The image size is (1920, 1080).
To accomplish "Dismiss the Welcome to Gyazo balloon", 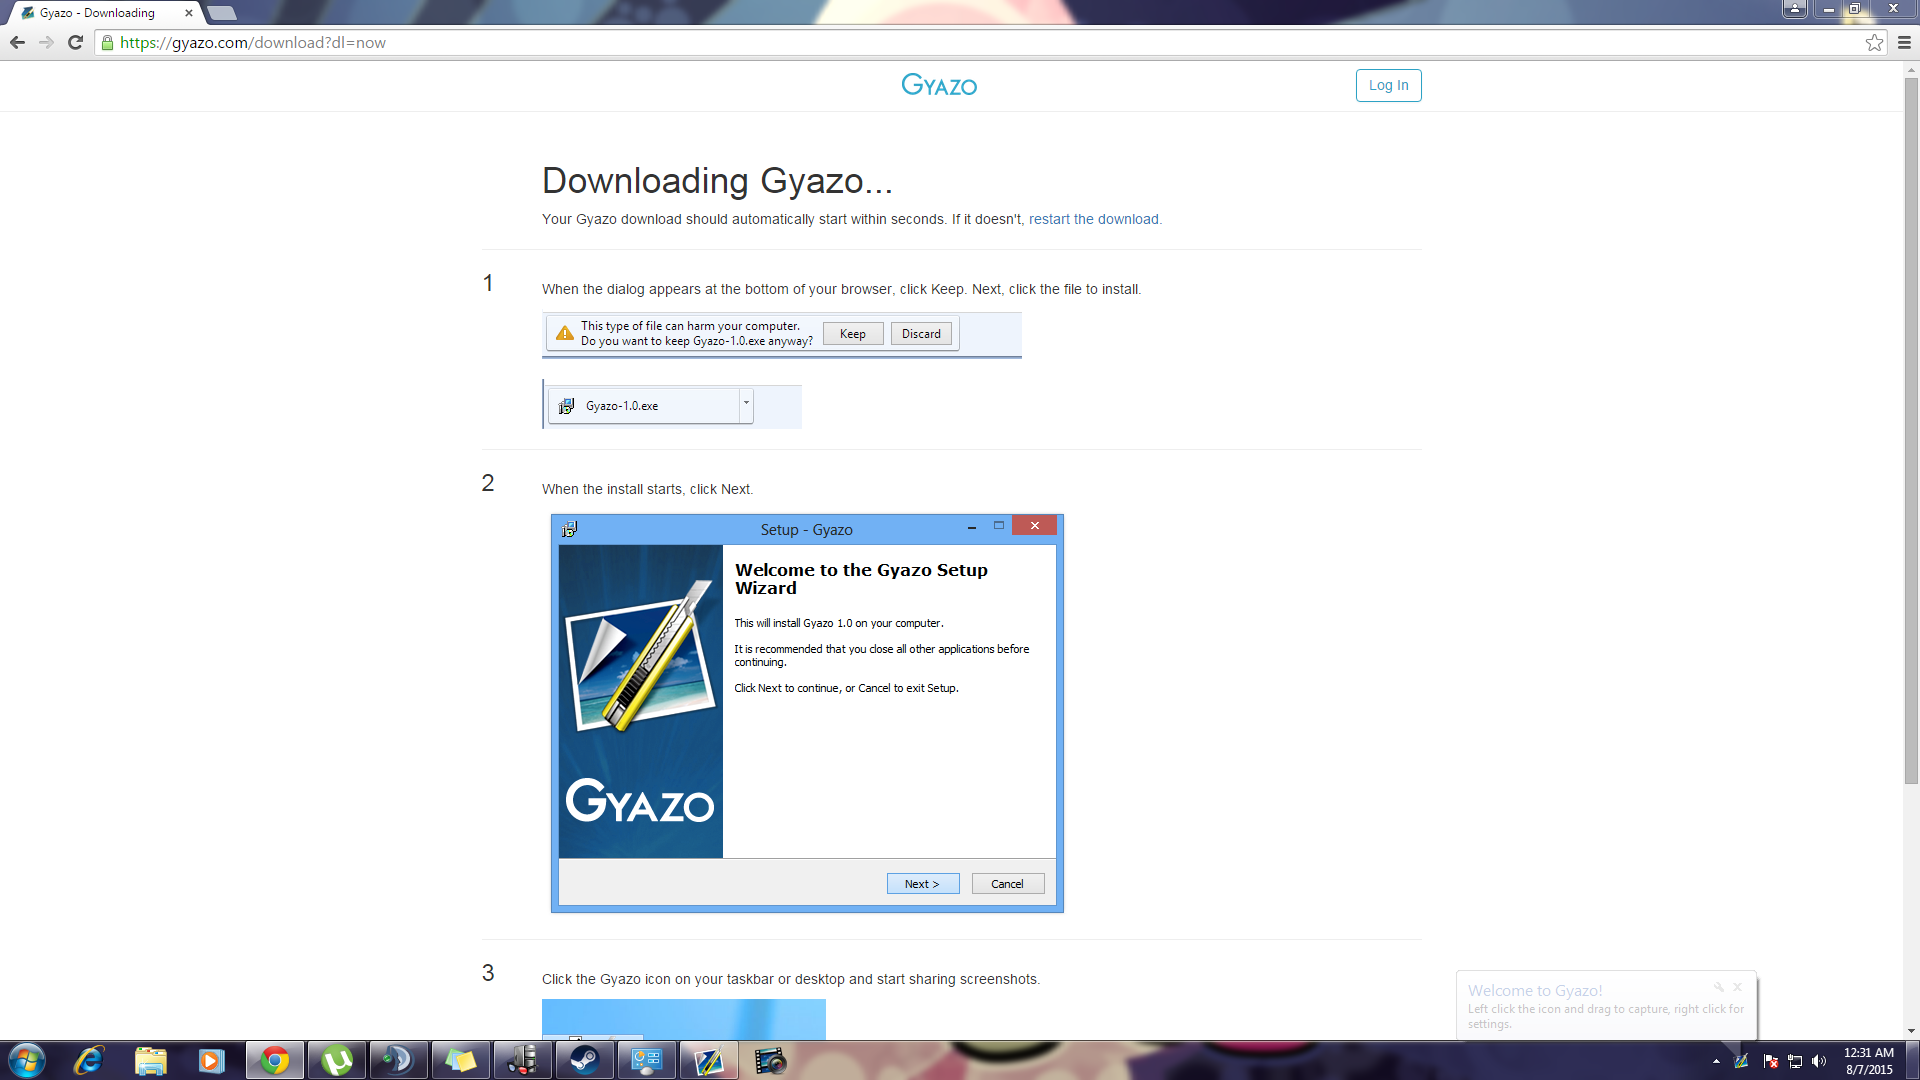I will pyautogui.click(x=1738, y=987).
